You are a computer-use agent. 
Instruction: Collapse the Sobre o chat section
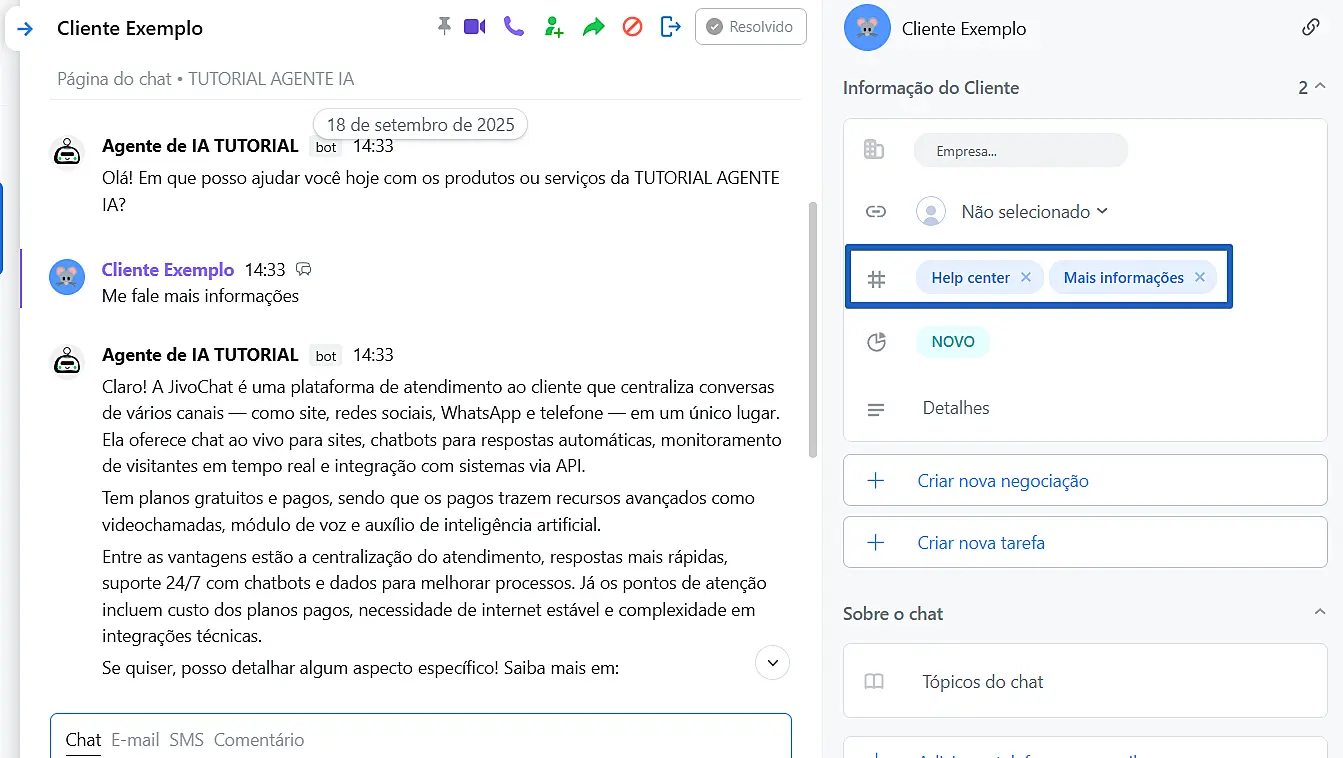tap(1319, 612)
